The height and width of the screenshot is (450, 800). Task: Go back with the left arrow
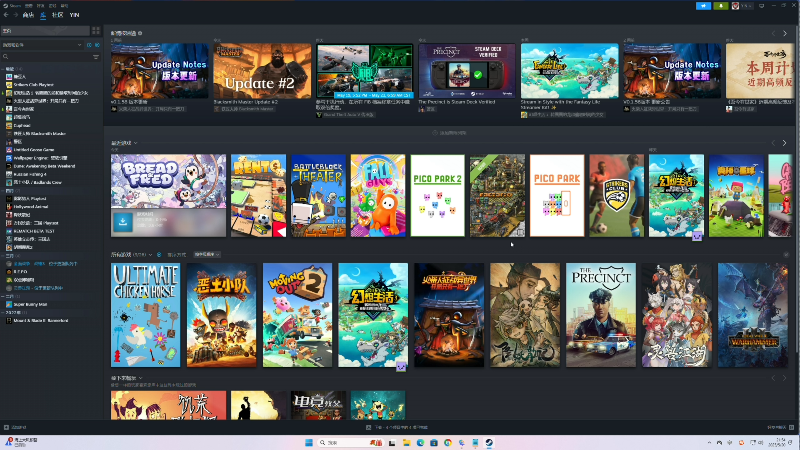[6, 15]
